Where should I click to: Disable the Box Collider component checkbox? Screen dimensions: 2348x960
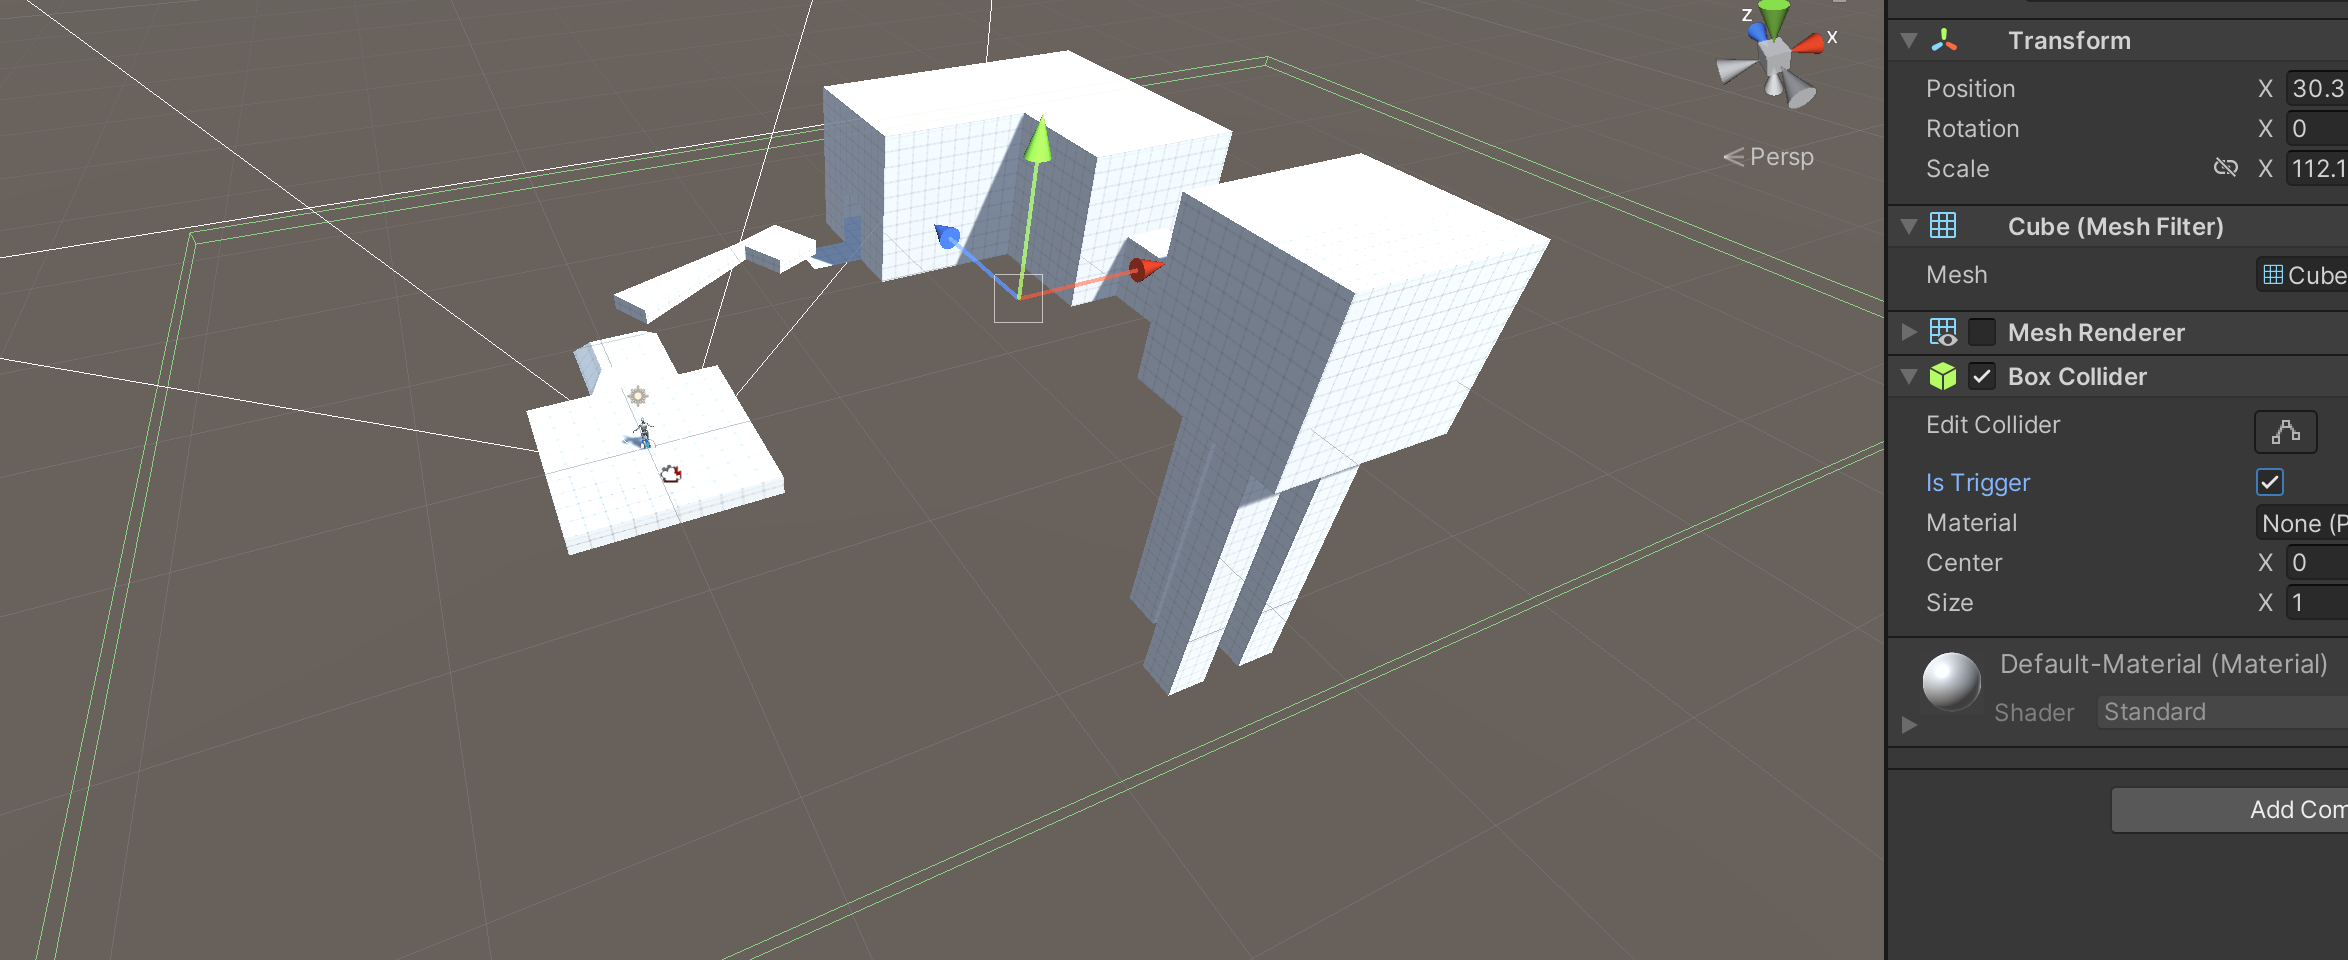point(1981,377)
